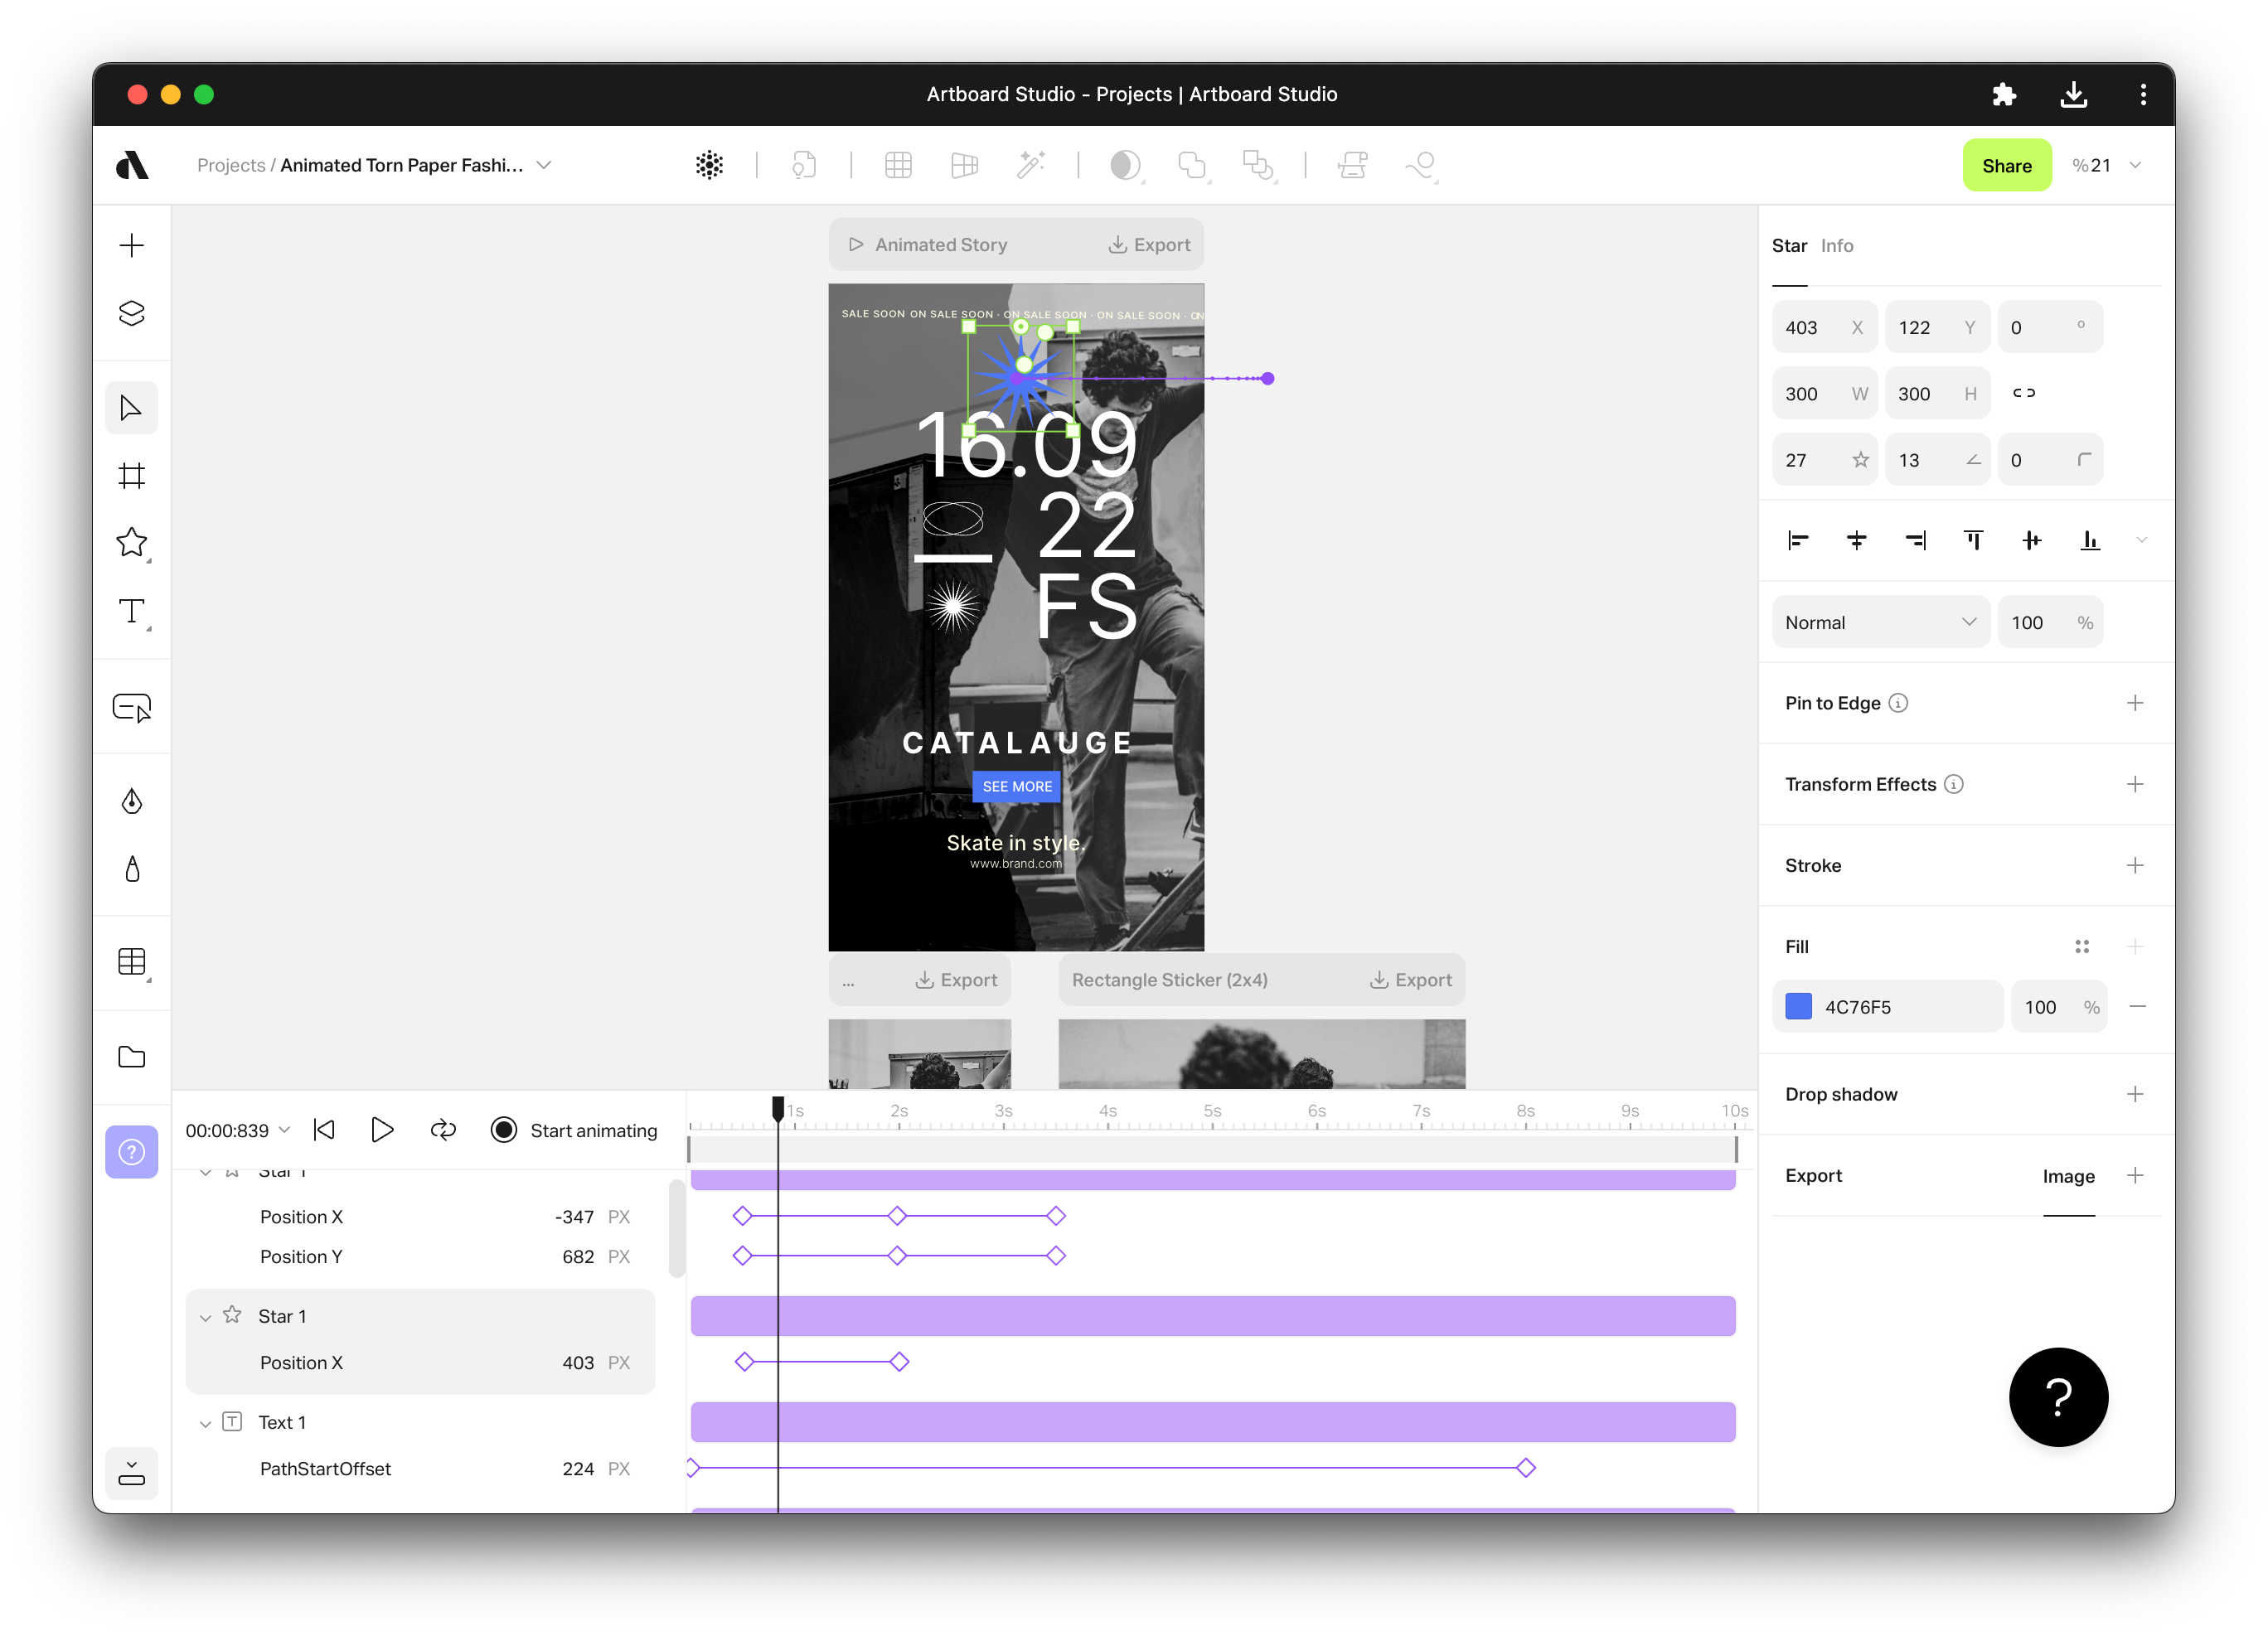Select the Pen tool in sidebar

131,801
